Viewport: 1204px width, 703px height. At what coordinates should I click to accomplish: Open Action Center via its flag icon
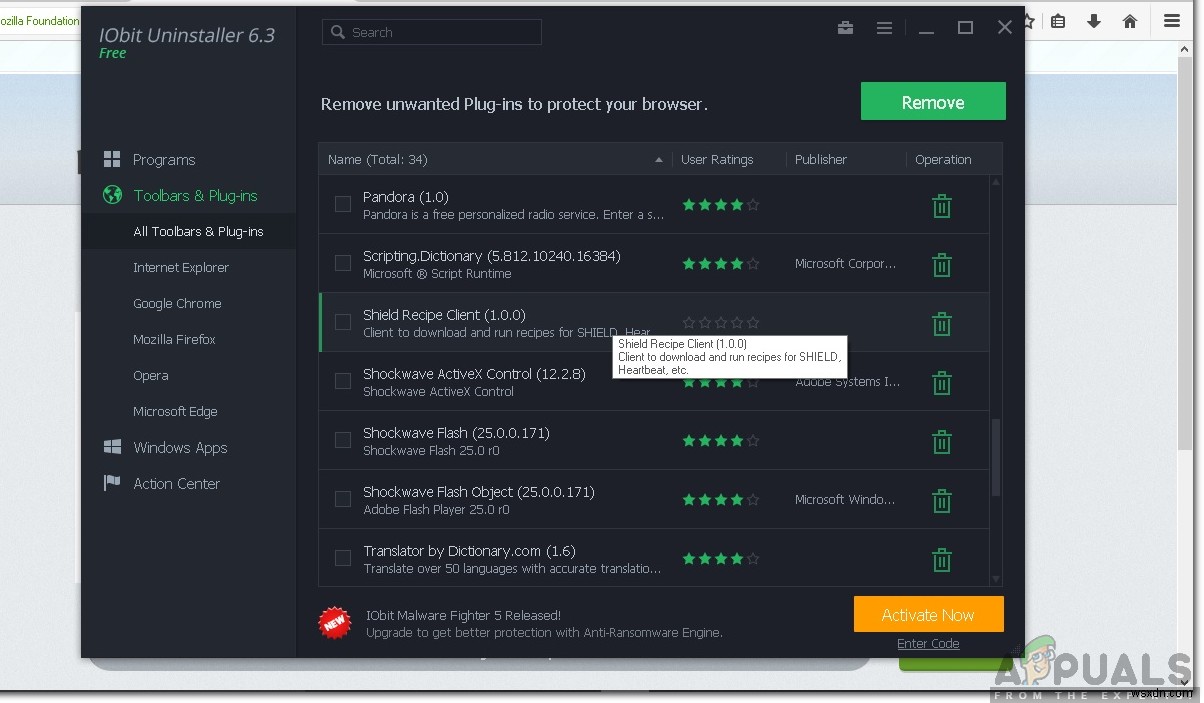[x=113, y=483]
